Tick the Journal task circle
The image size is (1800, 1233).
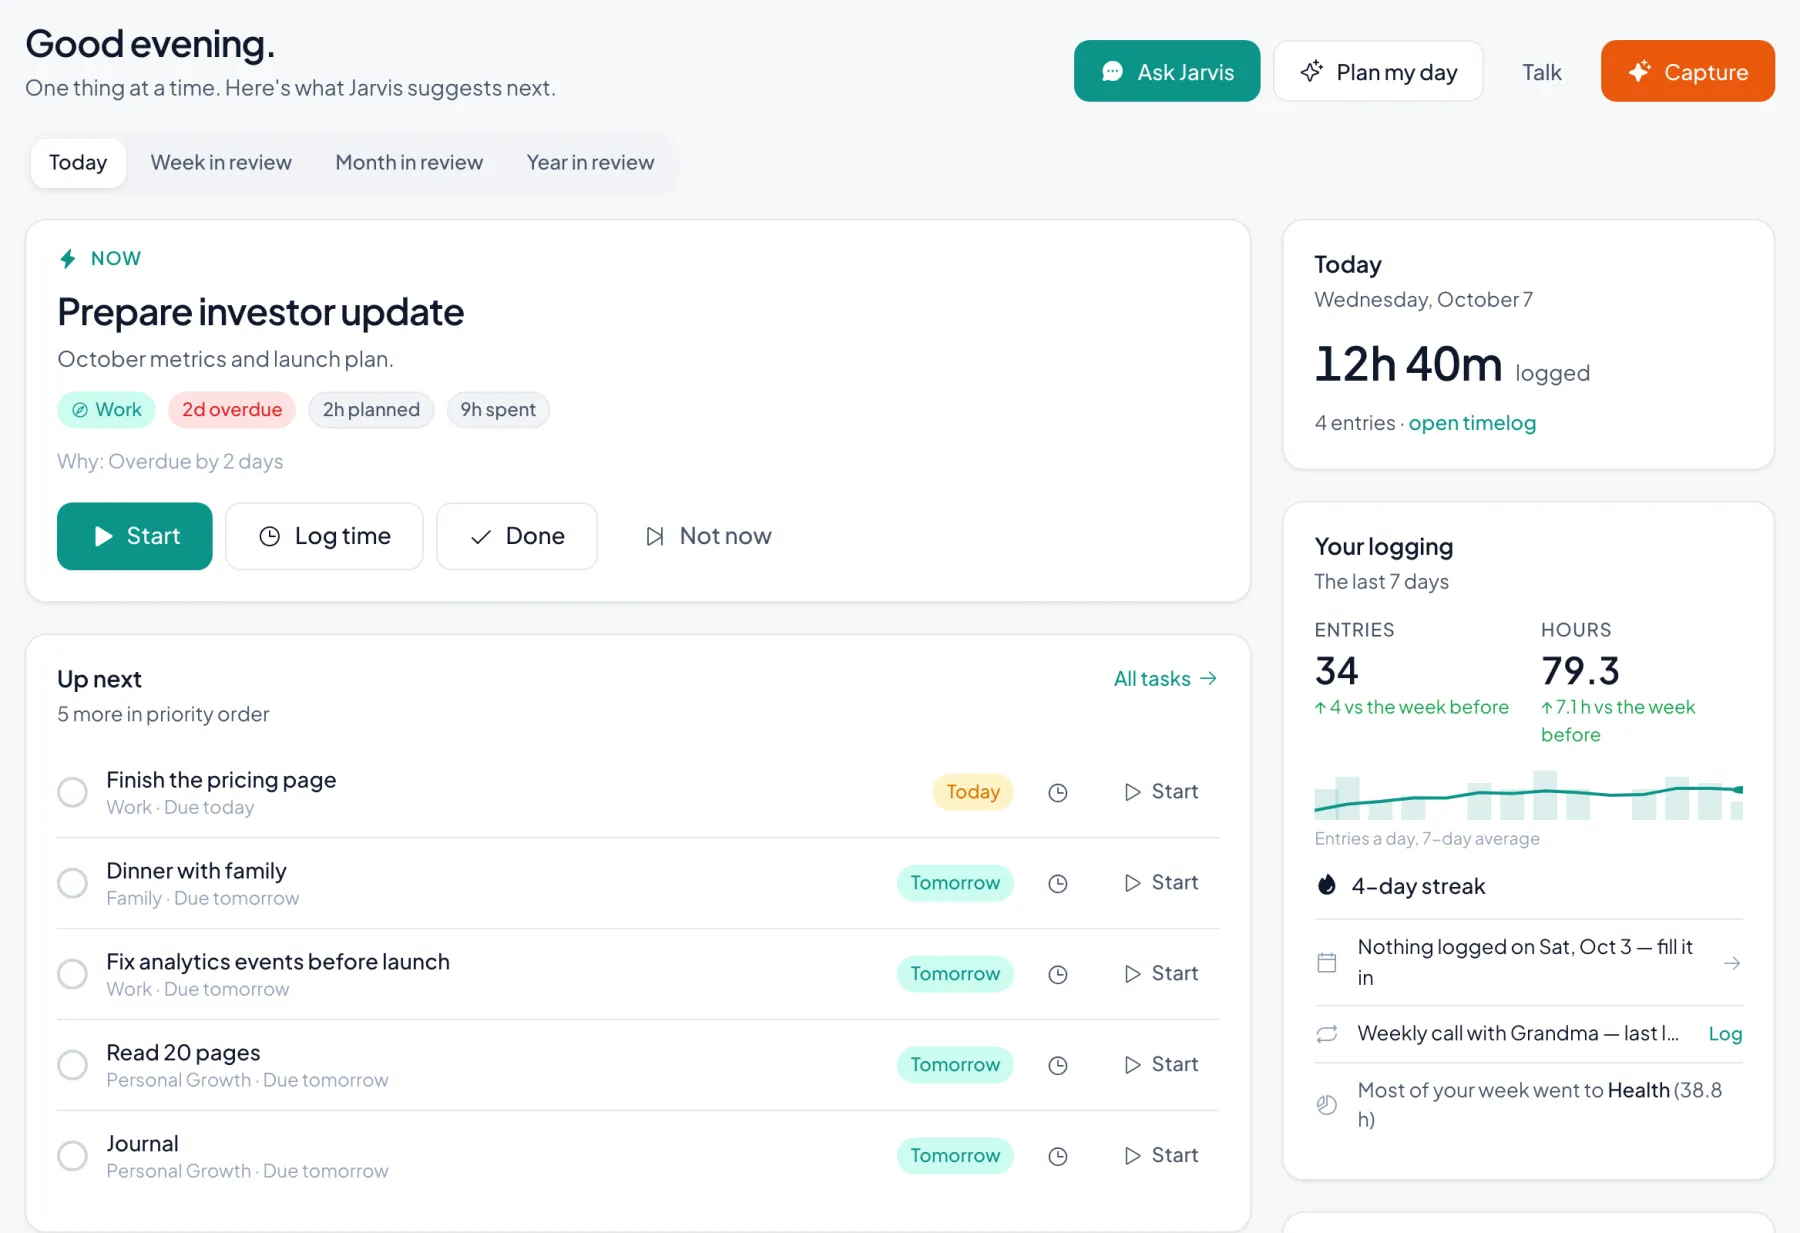pos(72,1156)
